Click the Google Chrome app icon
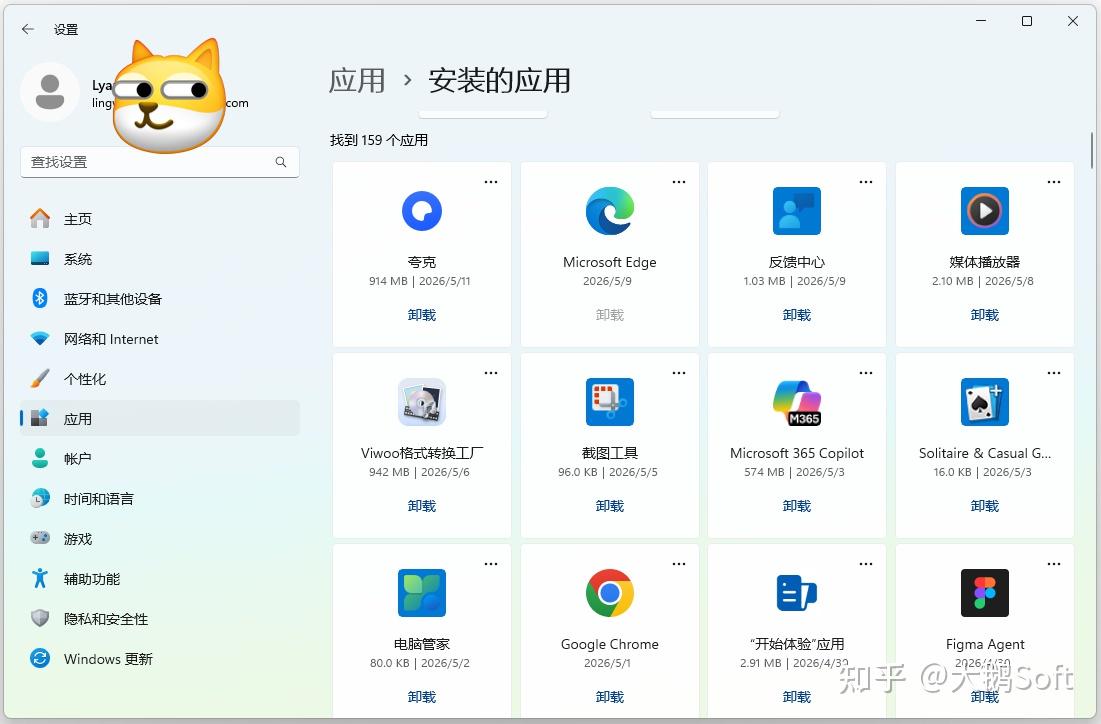Screen dimensions: 1101x724 (x=609, y=593)
